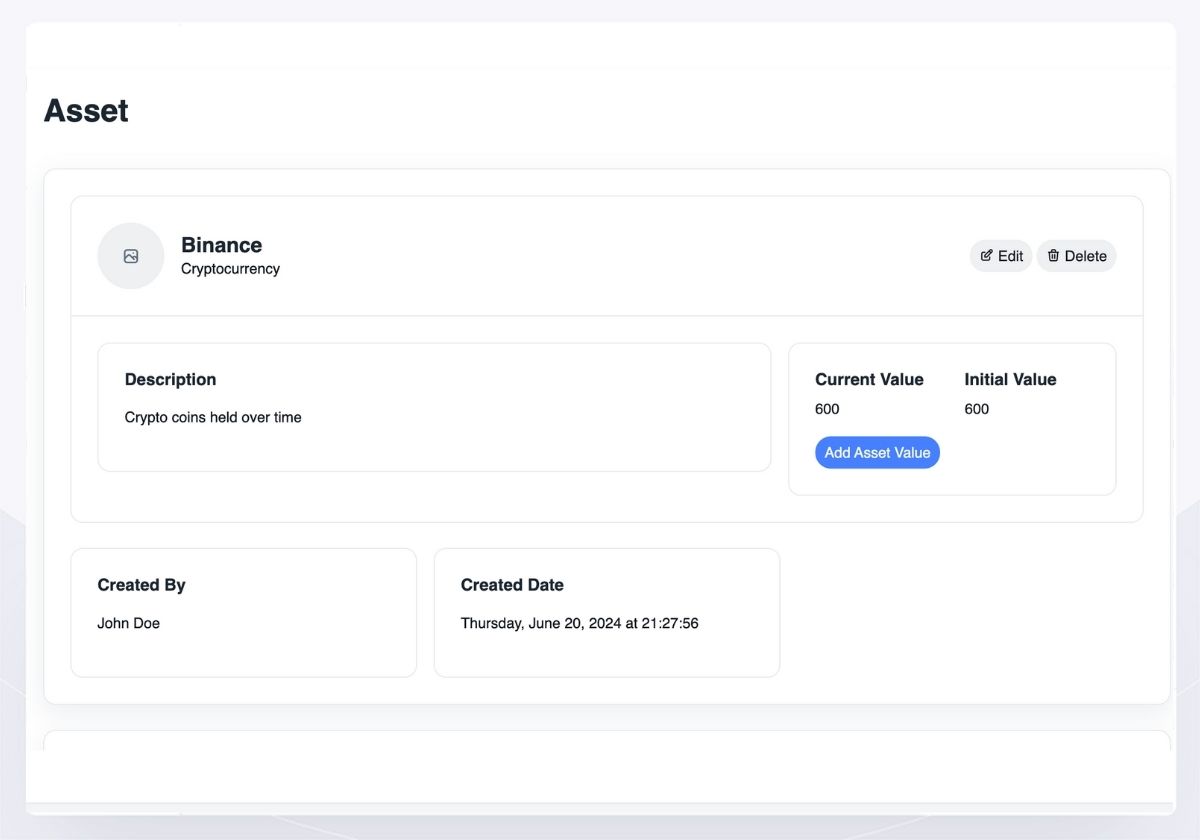
Task: Click the Asset page heading
Action: [86, 110]
